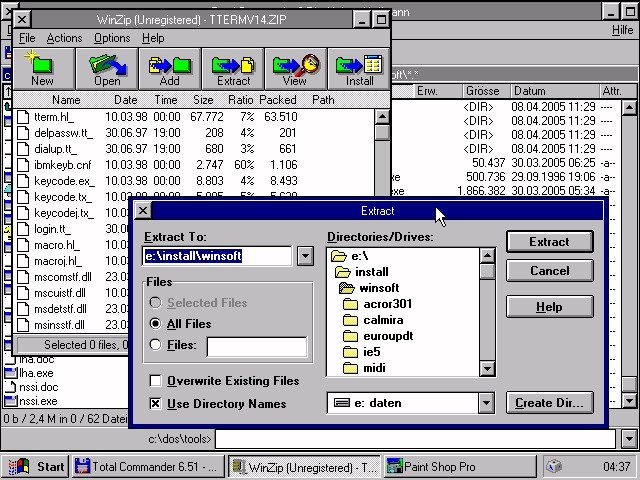640x480 pixels.
Task: Sort WinZip list by Name column header
Action: pos(66,100)
